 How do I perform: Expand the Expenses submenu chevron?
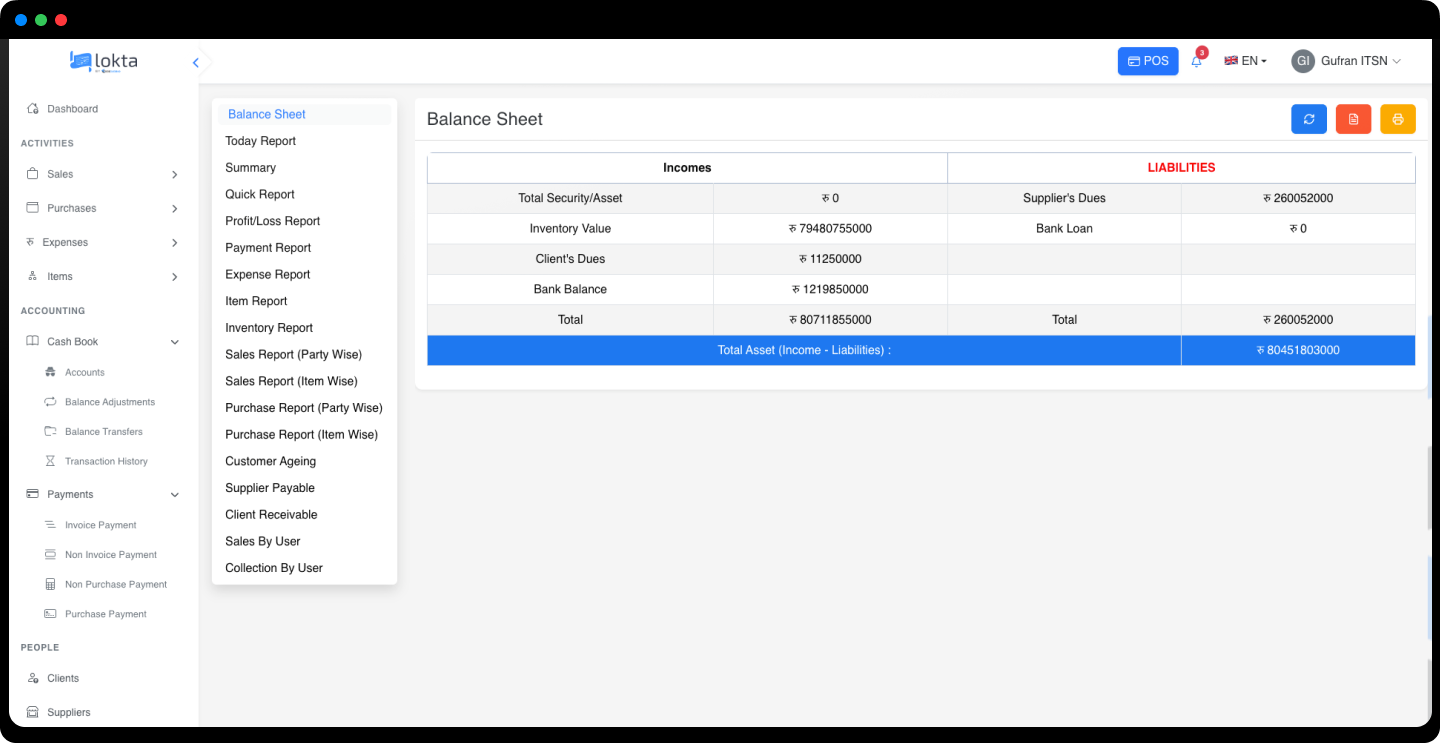click(x=175, y=243)
